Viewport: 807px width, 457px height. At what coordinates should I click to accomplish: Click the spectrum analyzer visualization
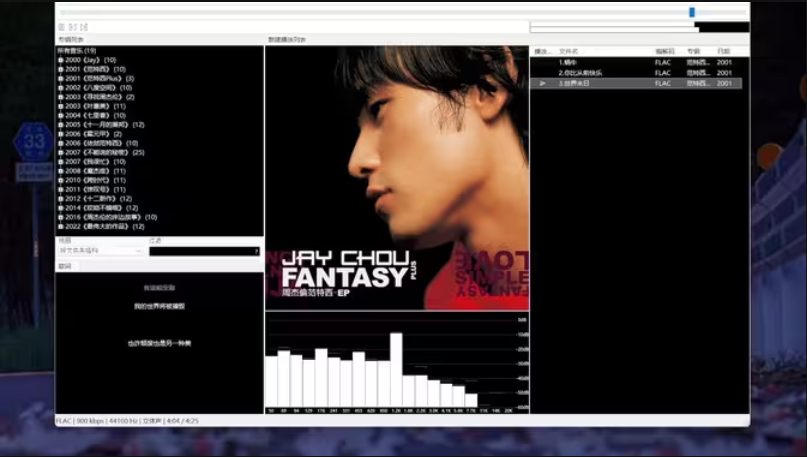coord(397,362)
